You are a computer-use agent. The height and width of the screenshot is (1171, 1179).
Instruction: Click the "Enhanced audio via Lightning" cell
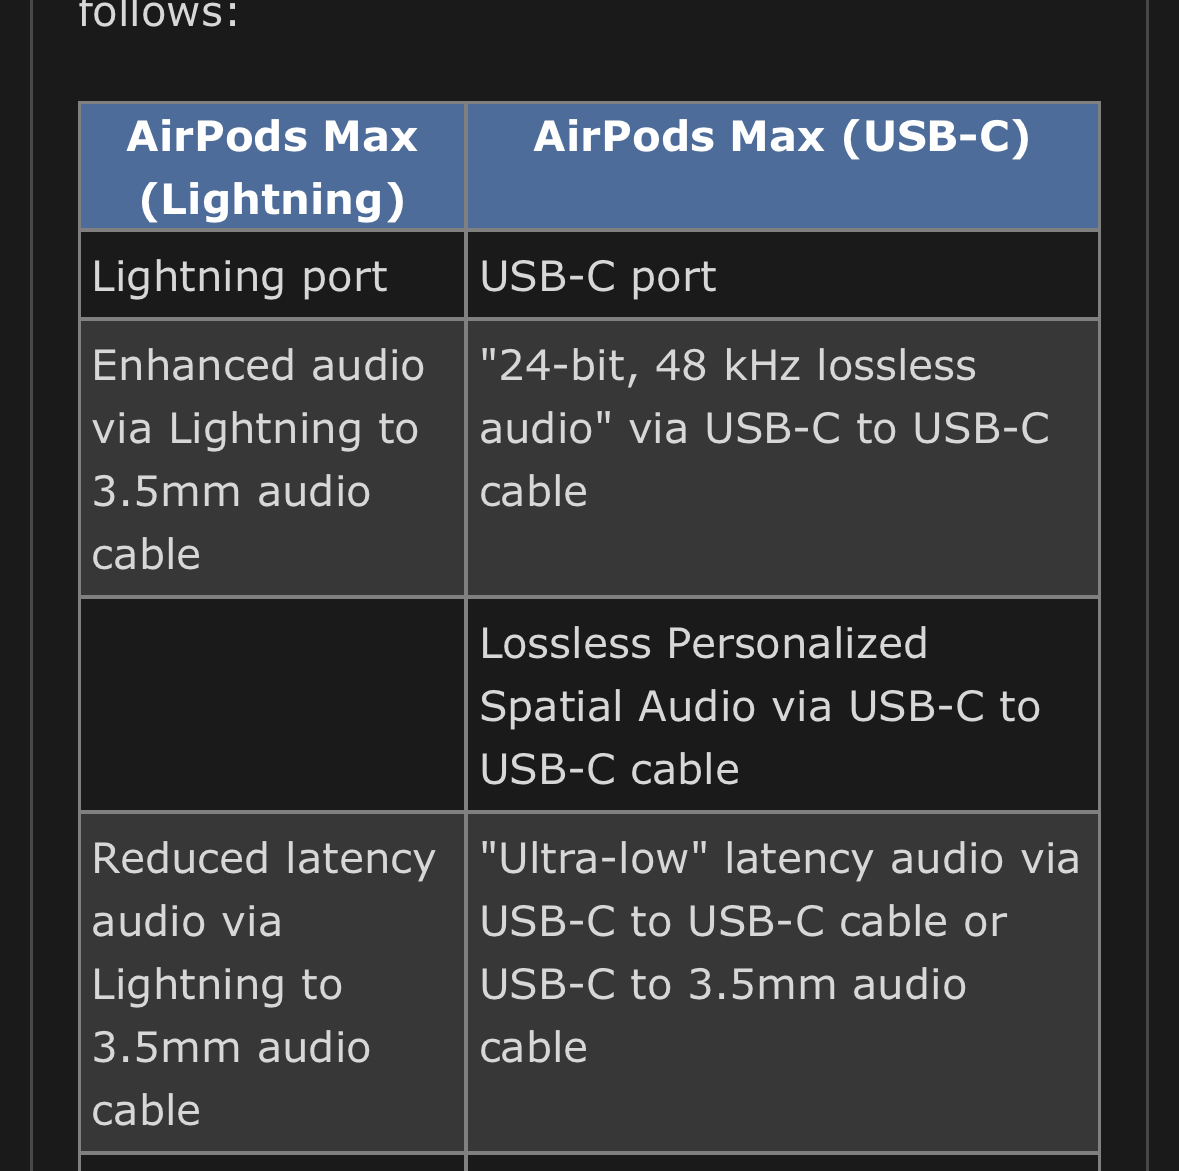[272, 459]
